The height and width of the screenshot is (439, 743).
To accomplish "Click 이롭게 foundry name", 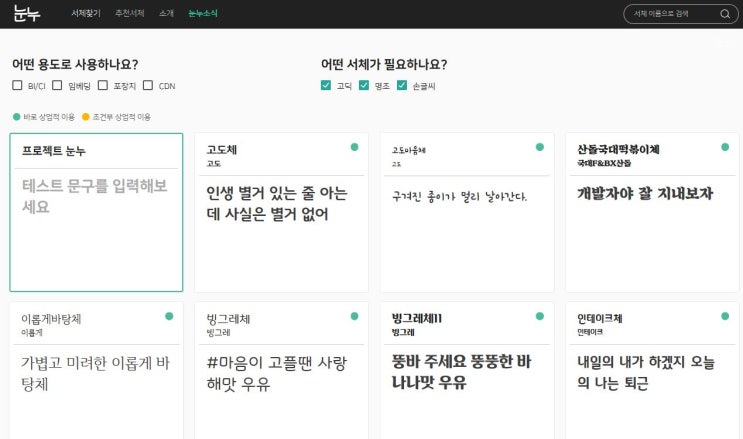I will pos(32,333).
